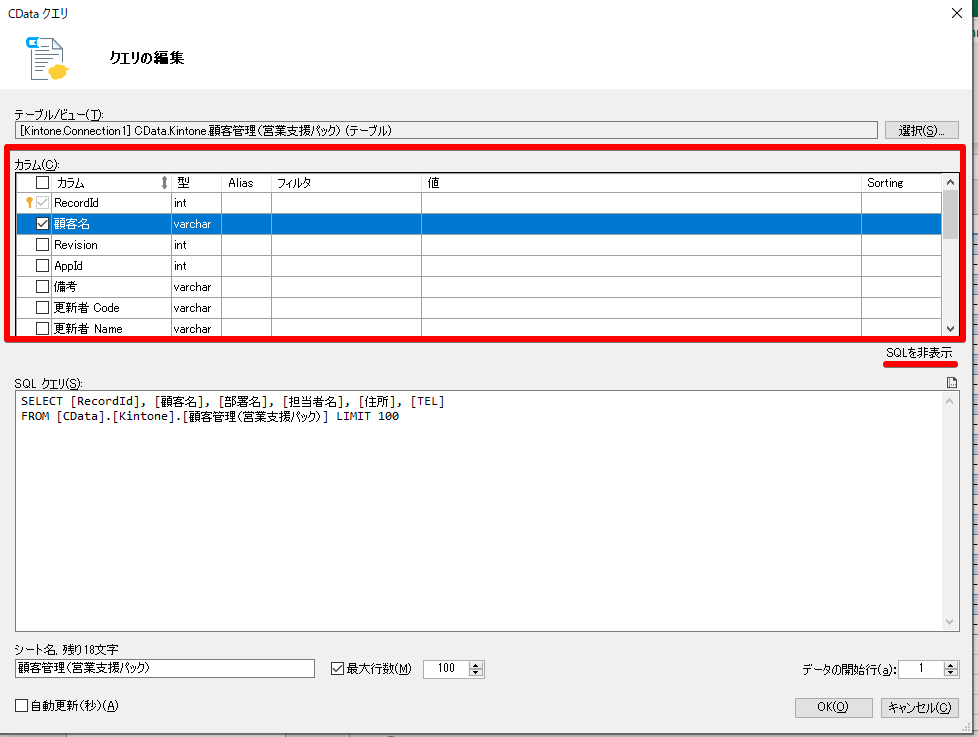Click the 選択(S)... button
Viewport: 978px width, 737px height.
coord(921,130)
